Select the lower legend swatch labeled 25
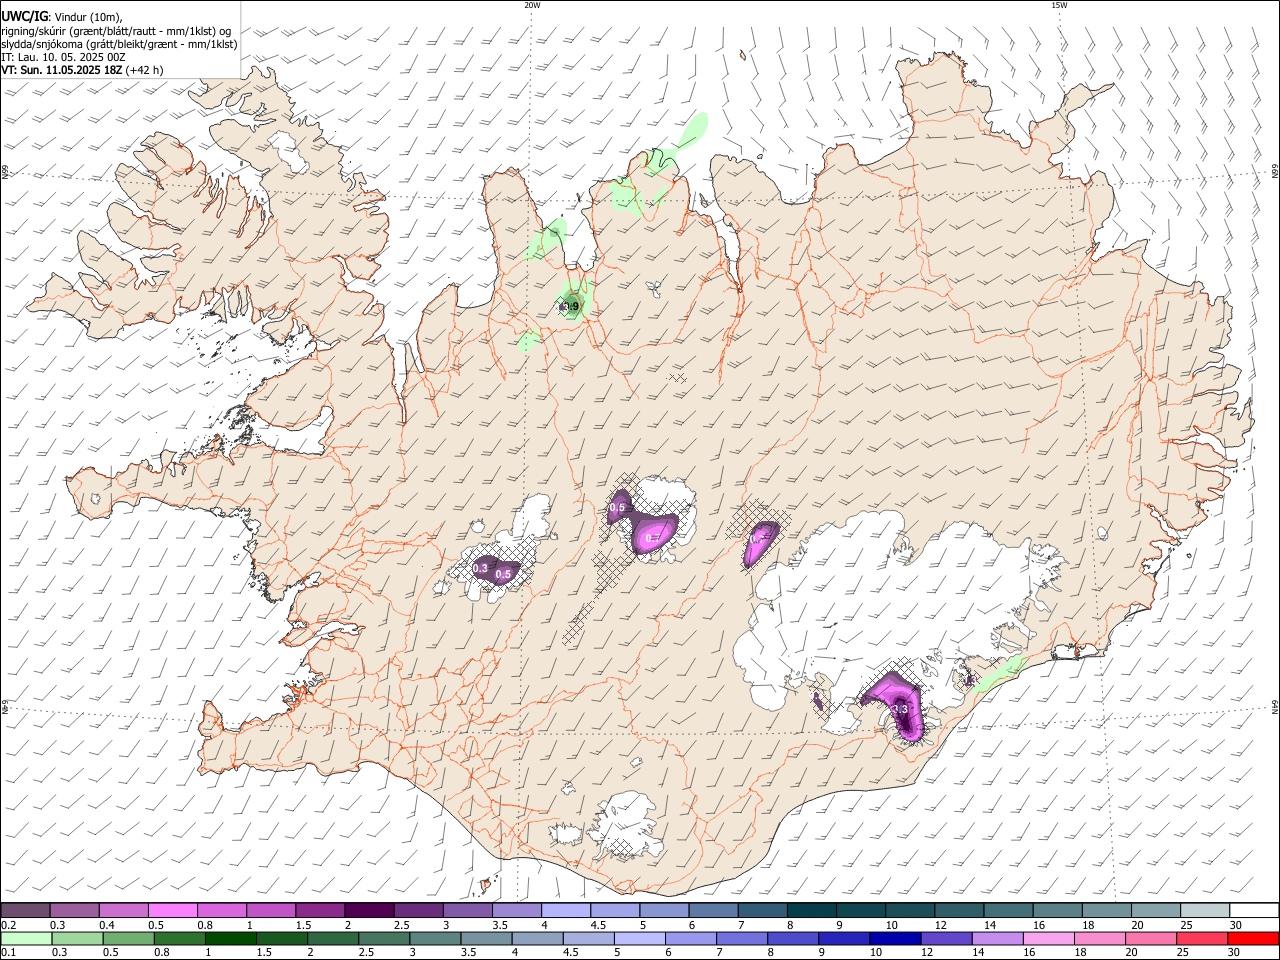The image size is (1280, 960). [x=1201, y=938]
